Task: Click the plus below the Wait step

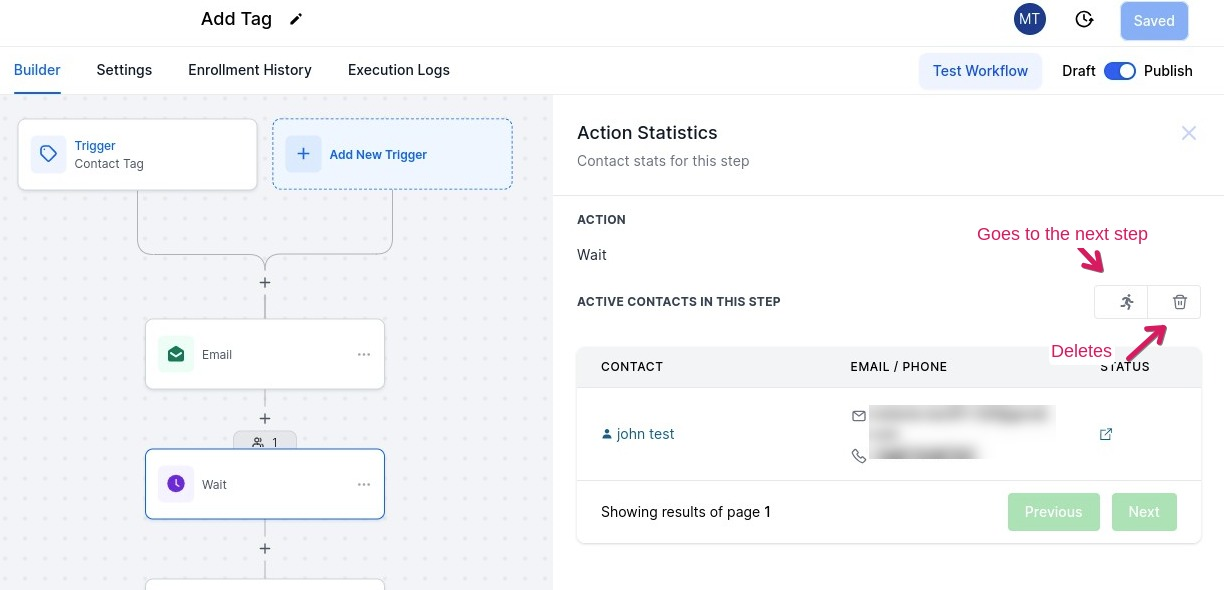Action: (x=265, y=549)
